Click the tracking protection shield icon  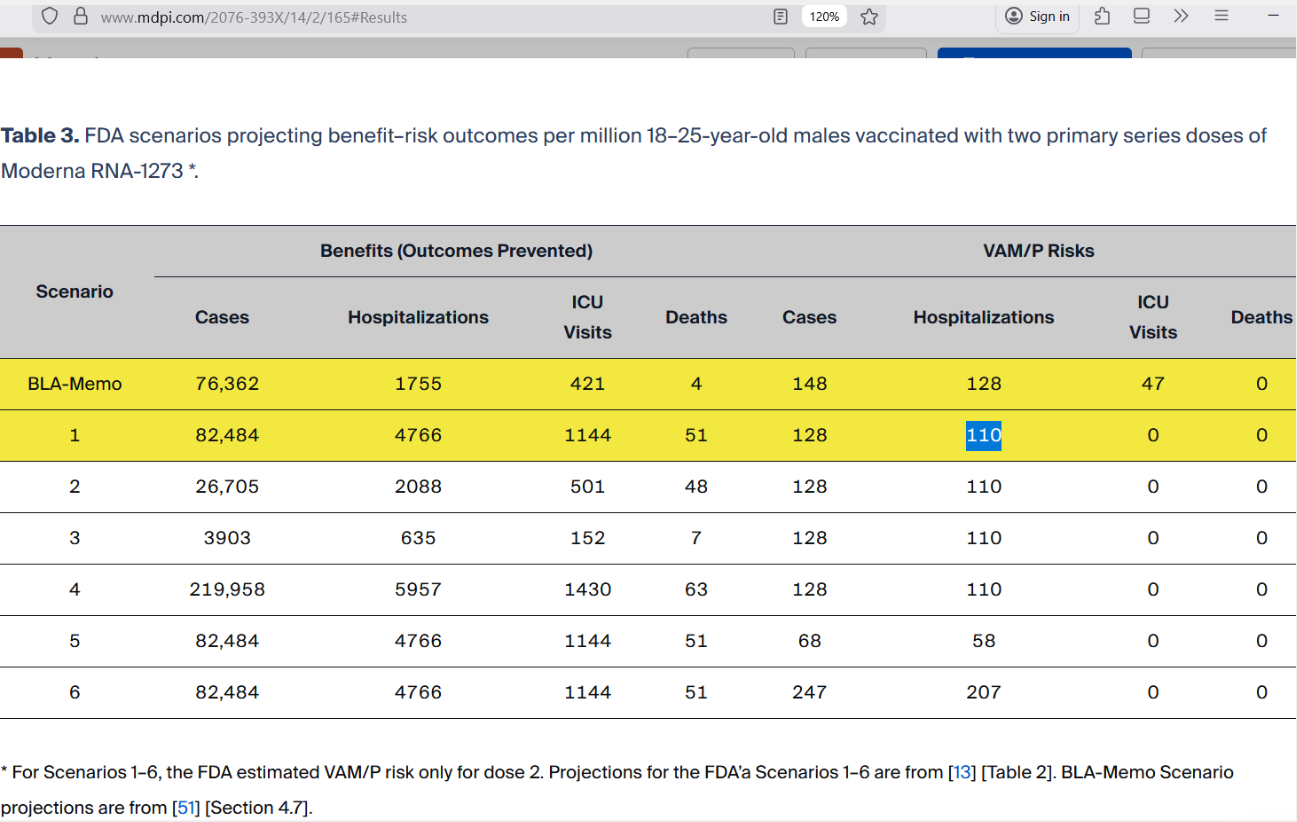[x=50, y=16]
